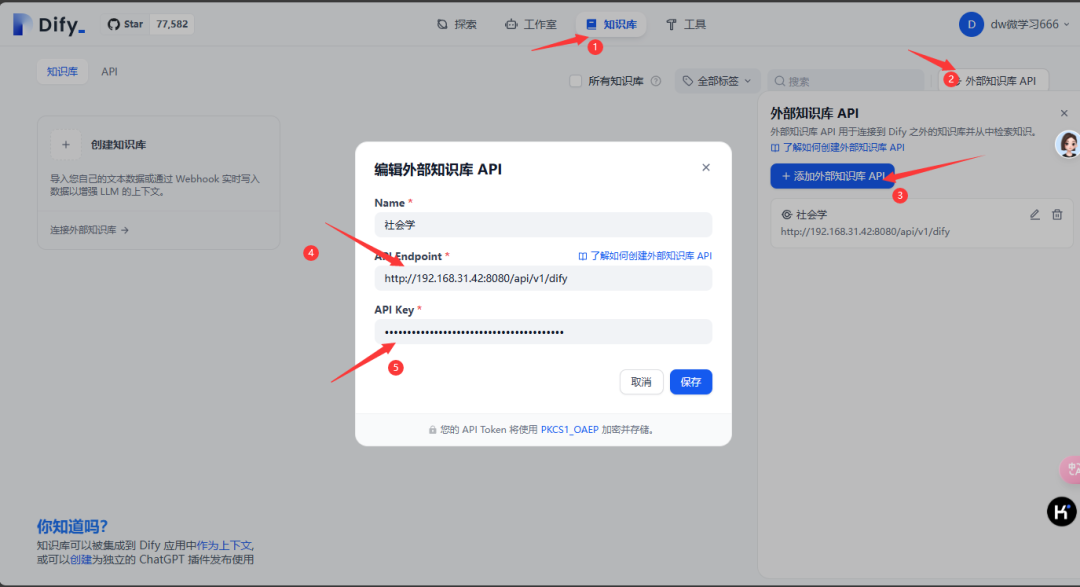Open the dw微学习666 account menu
1080x587 pixels.
[1023, 24]
